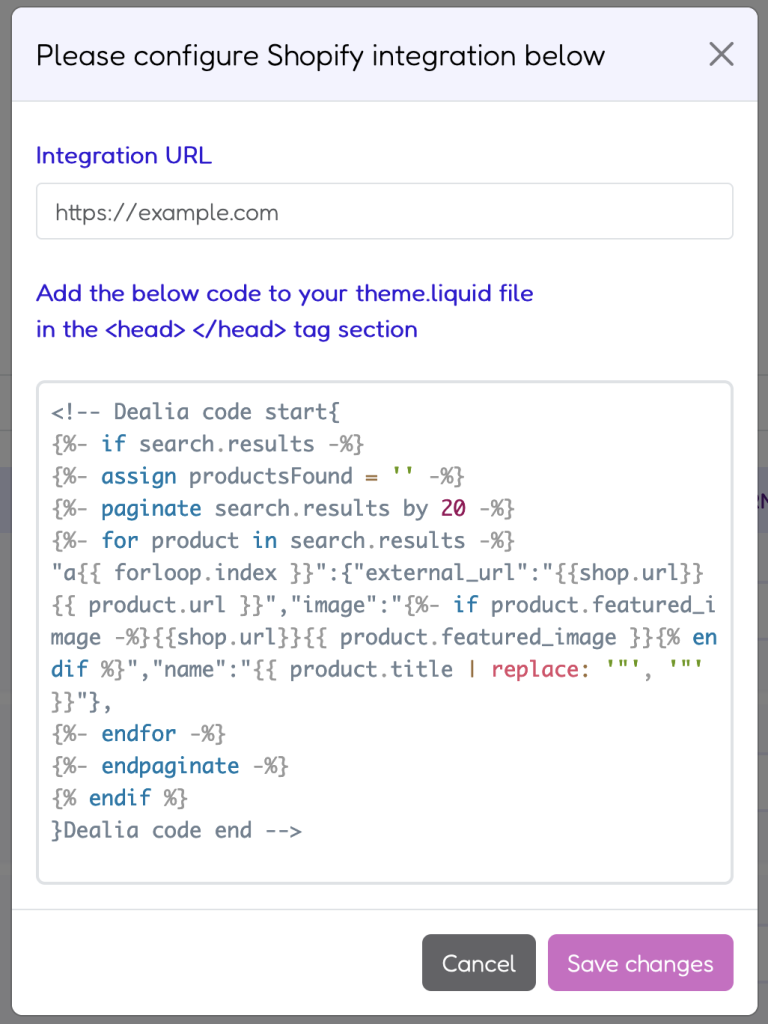This screenshot has width=768, height=1024.
Task: Click the Integration URL input field
Action: [x=384, y=211]
